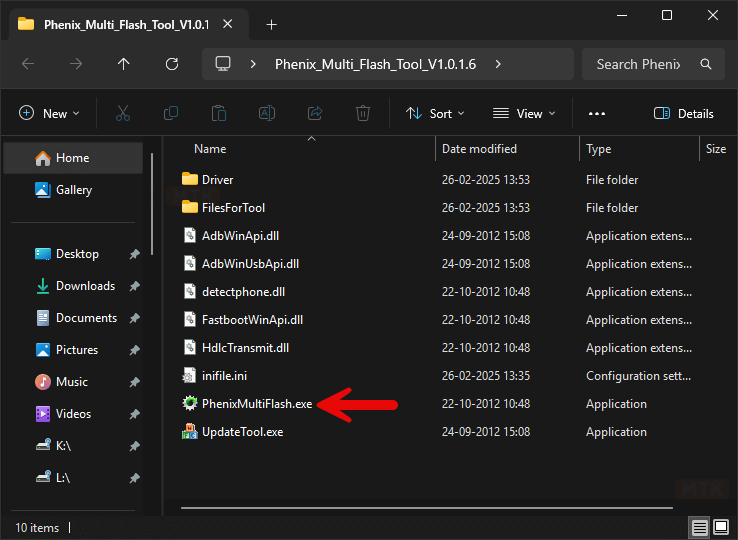The width and height of the screenshot is (738, 540).
Task: Open the New item dropdown
Action: coord(50,114)
